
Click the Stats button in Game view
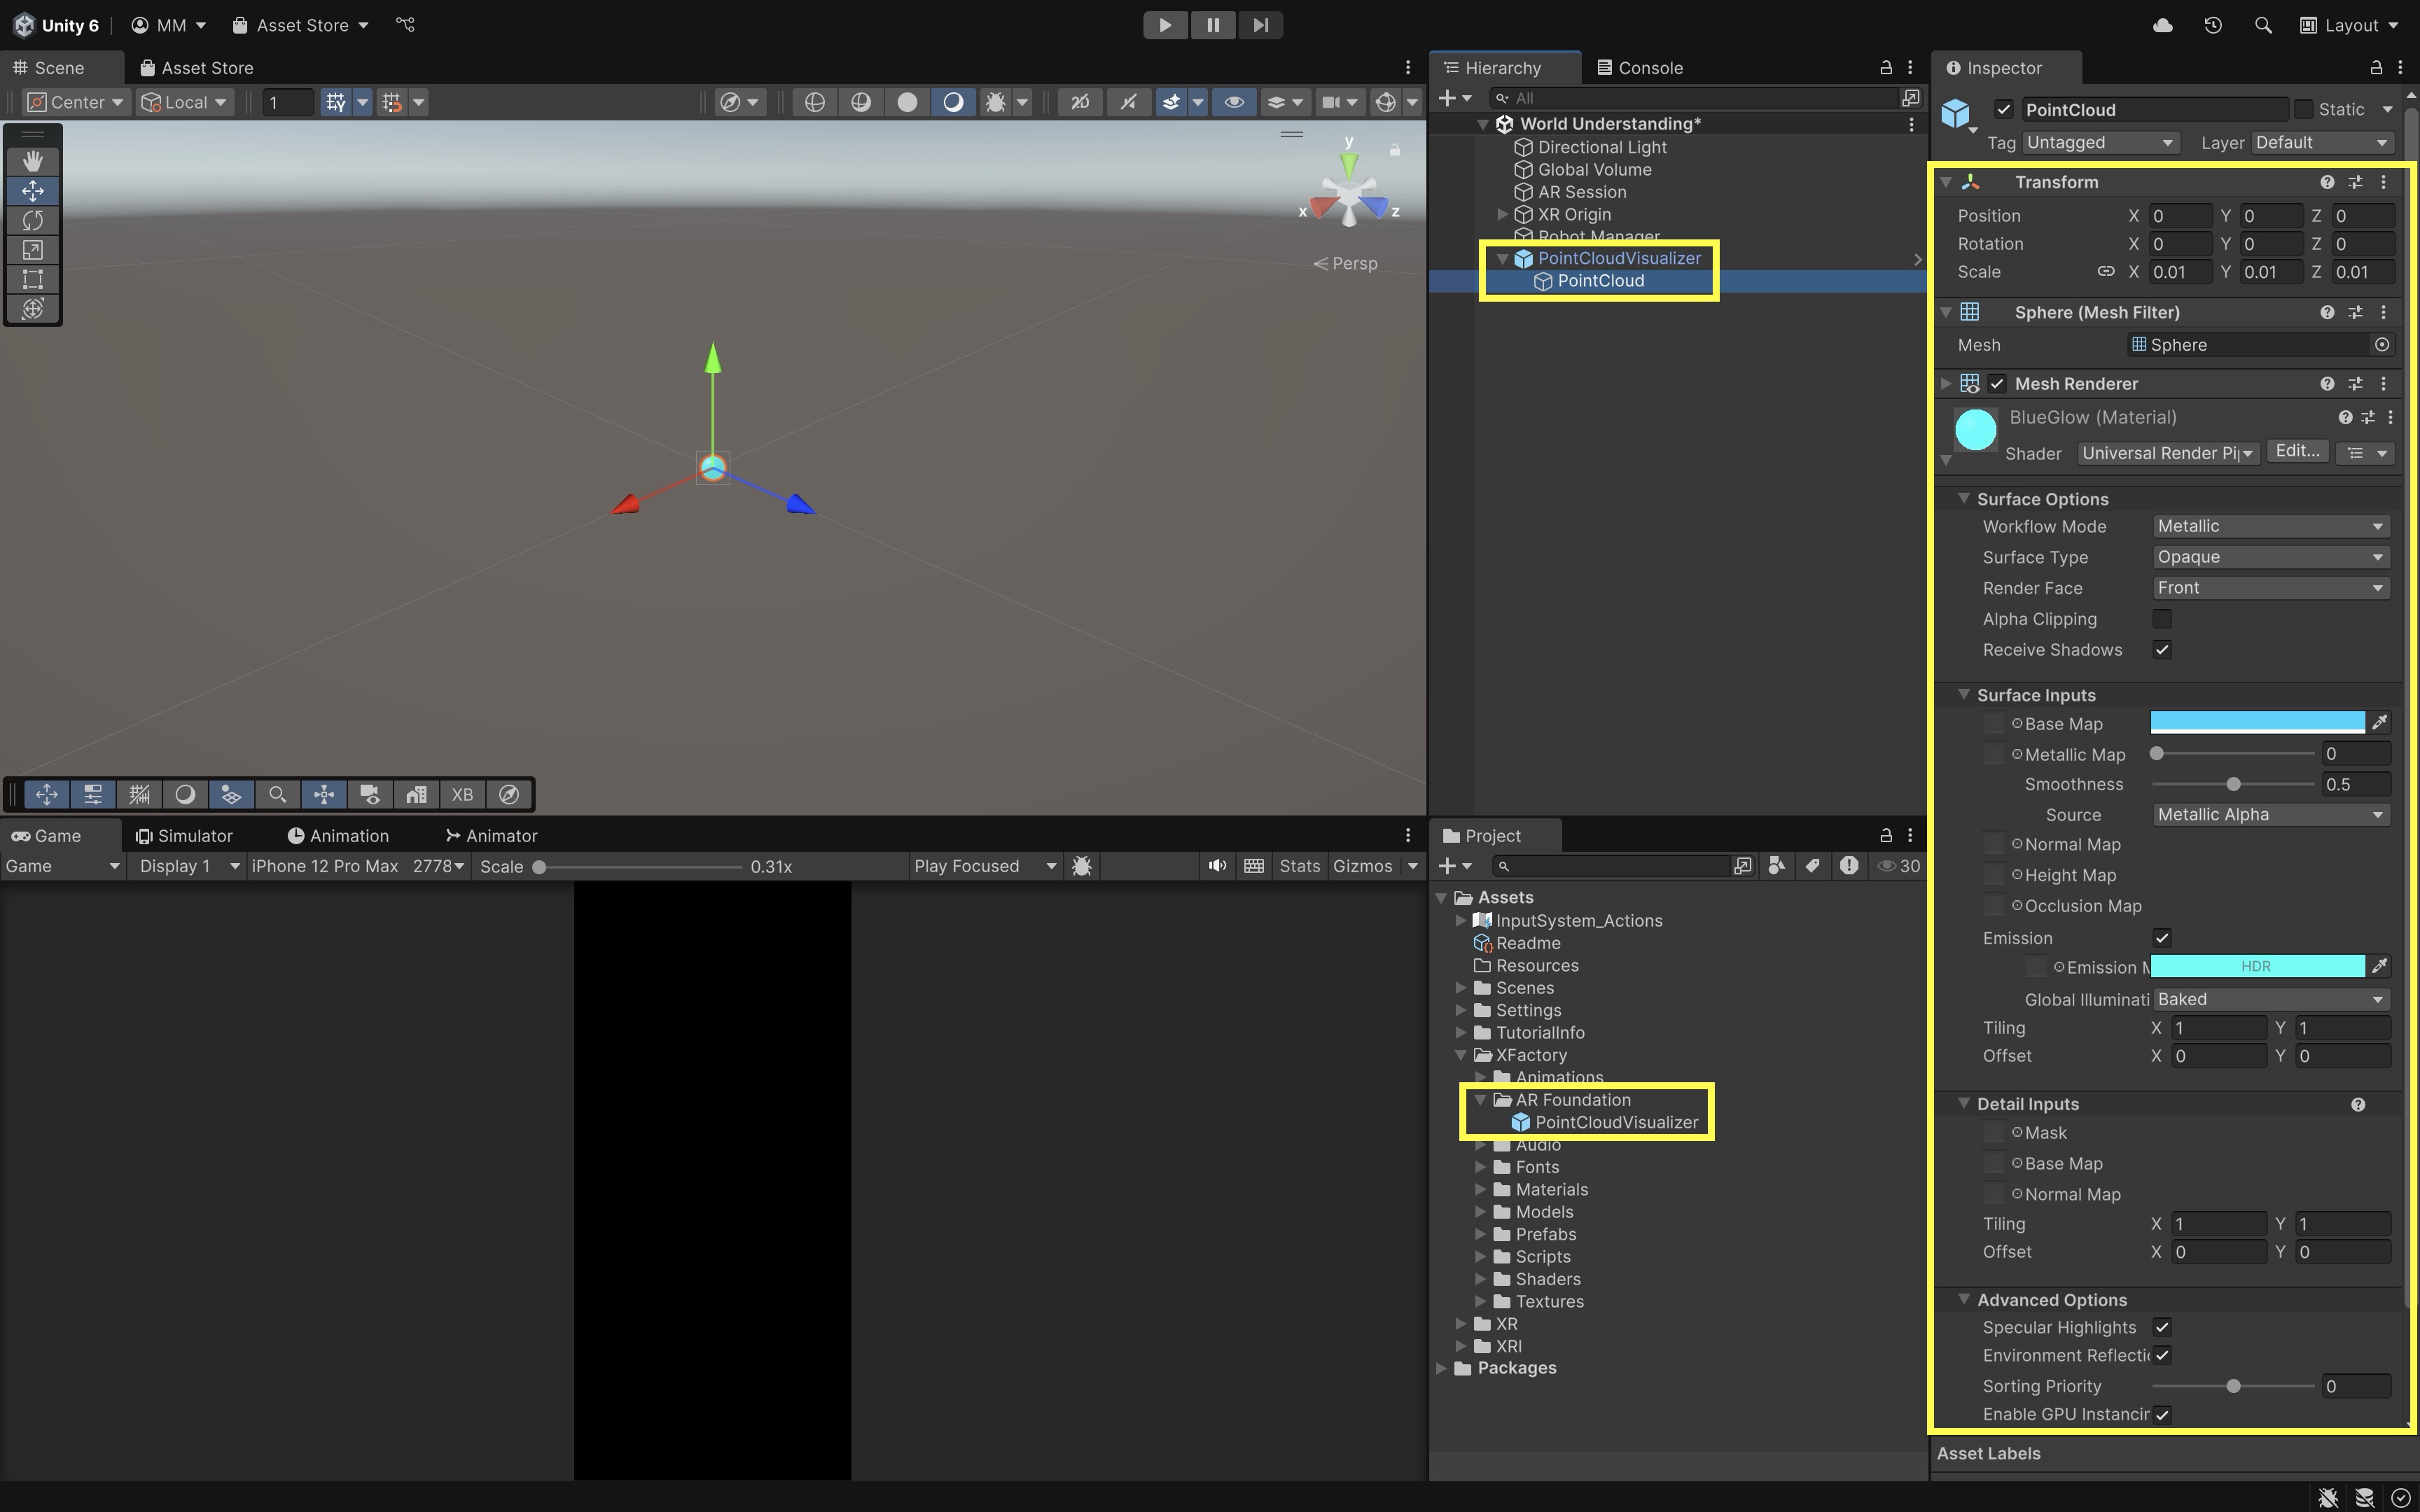(1299, 866)
